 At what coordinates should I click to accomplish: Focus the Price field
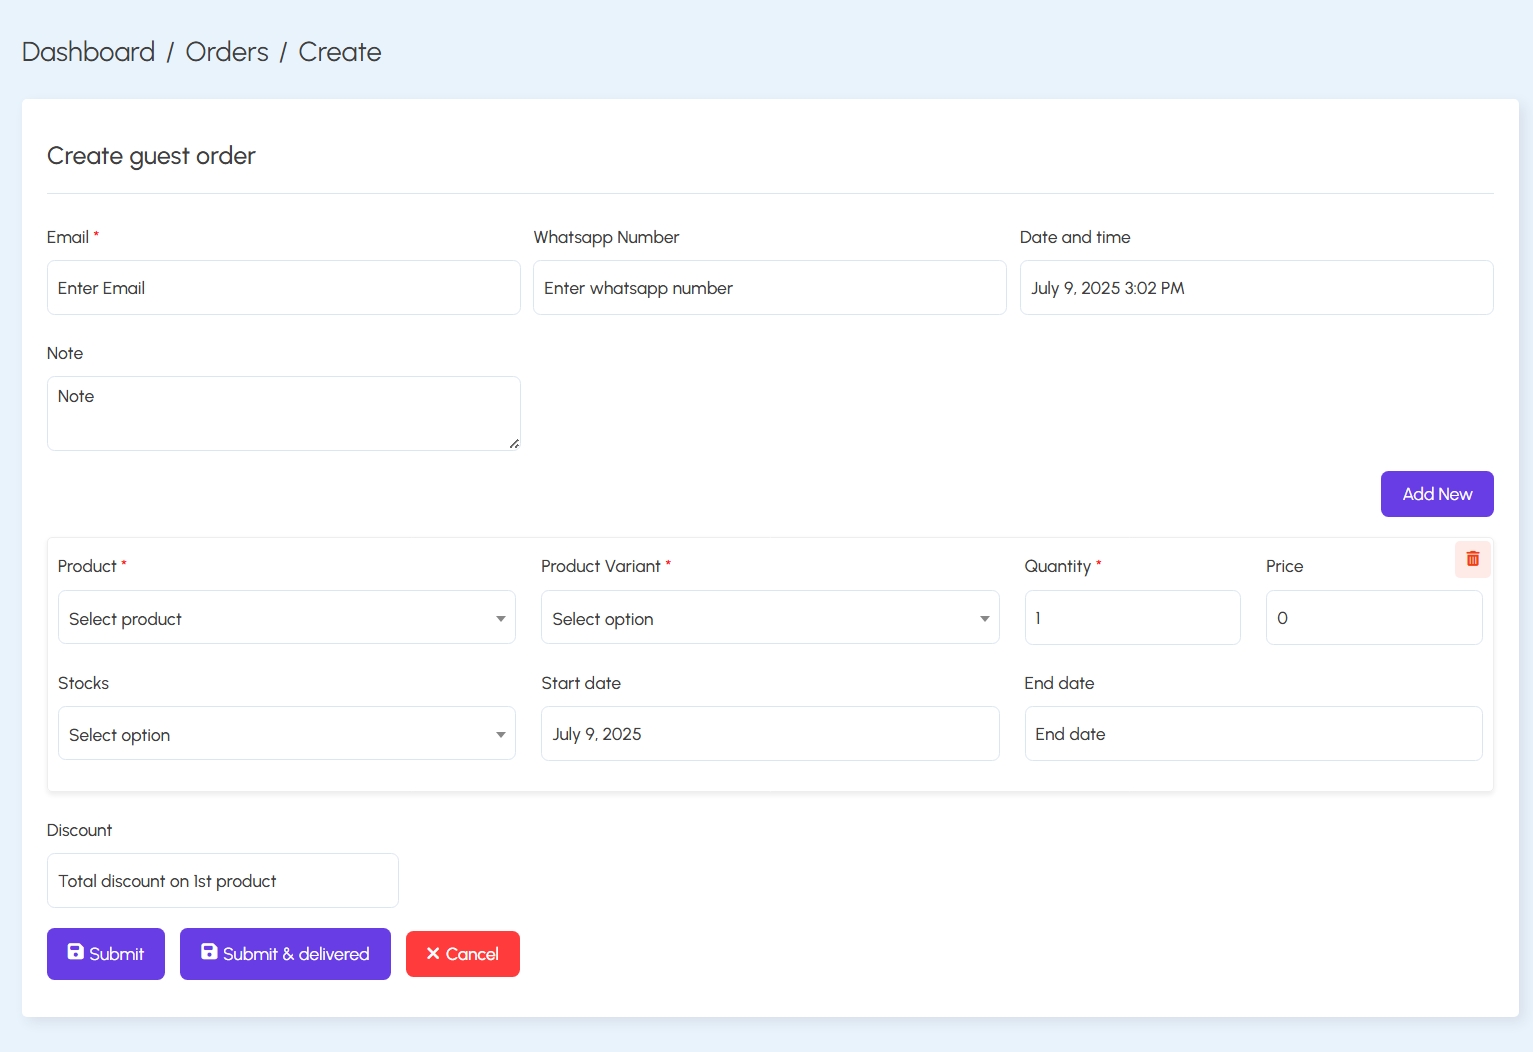1374,618
